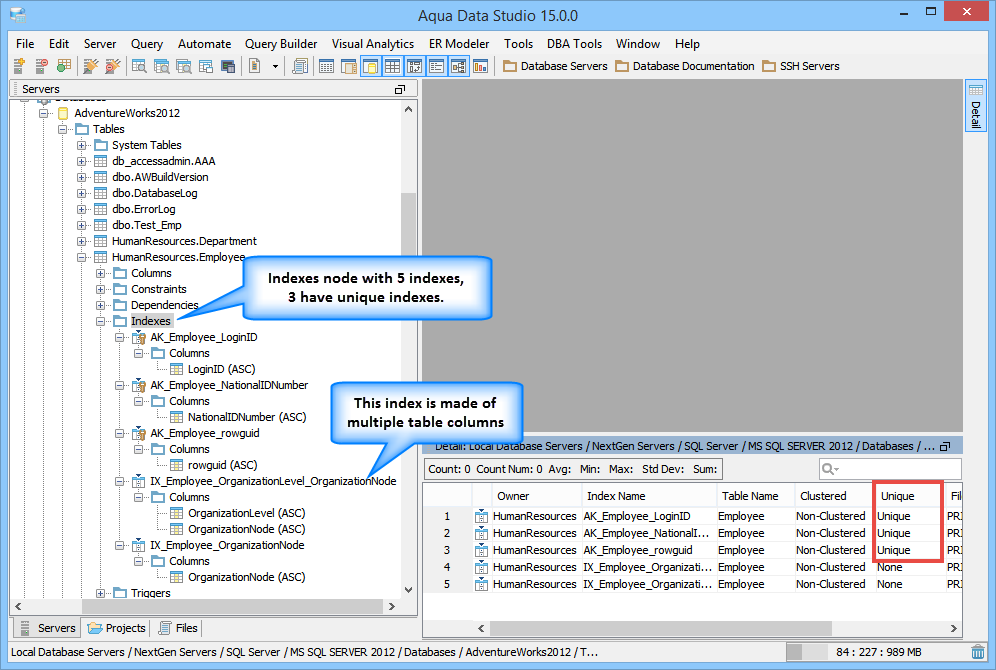Select the IX_Employee_OrganizationNode index icon
Viewport: 996px width, 670px height.
tap(138, 546)
